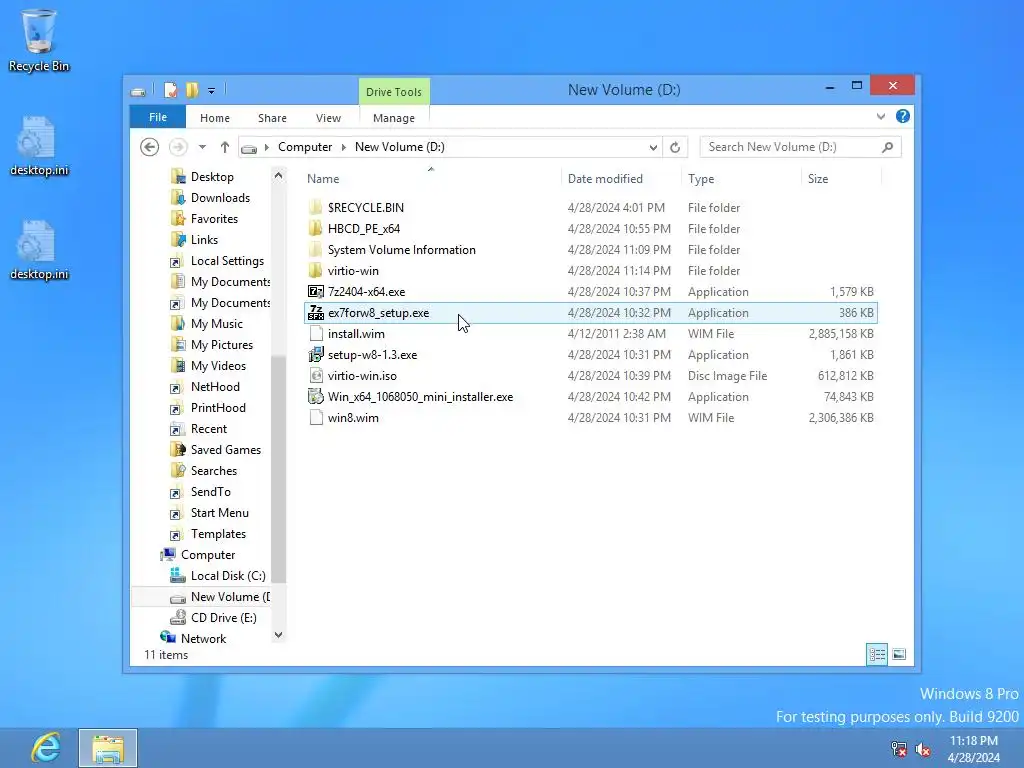Open the Explorer Help button
This screenshot has width=1024, height=768.
(x=903, y=116)
